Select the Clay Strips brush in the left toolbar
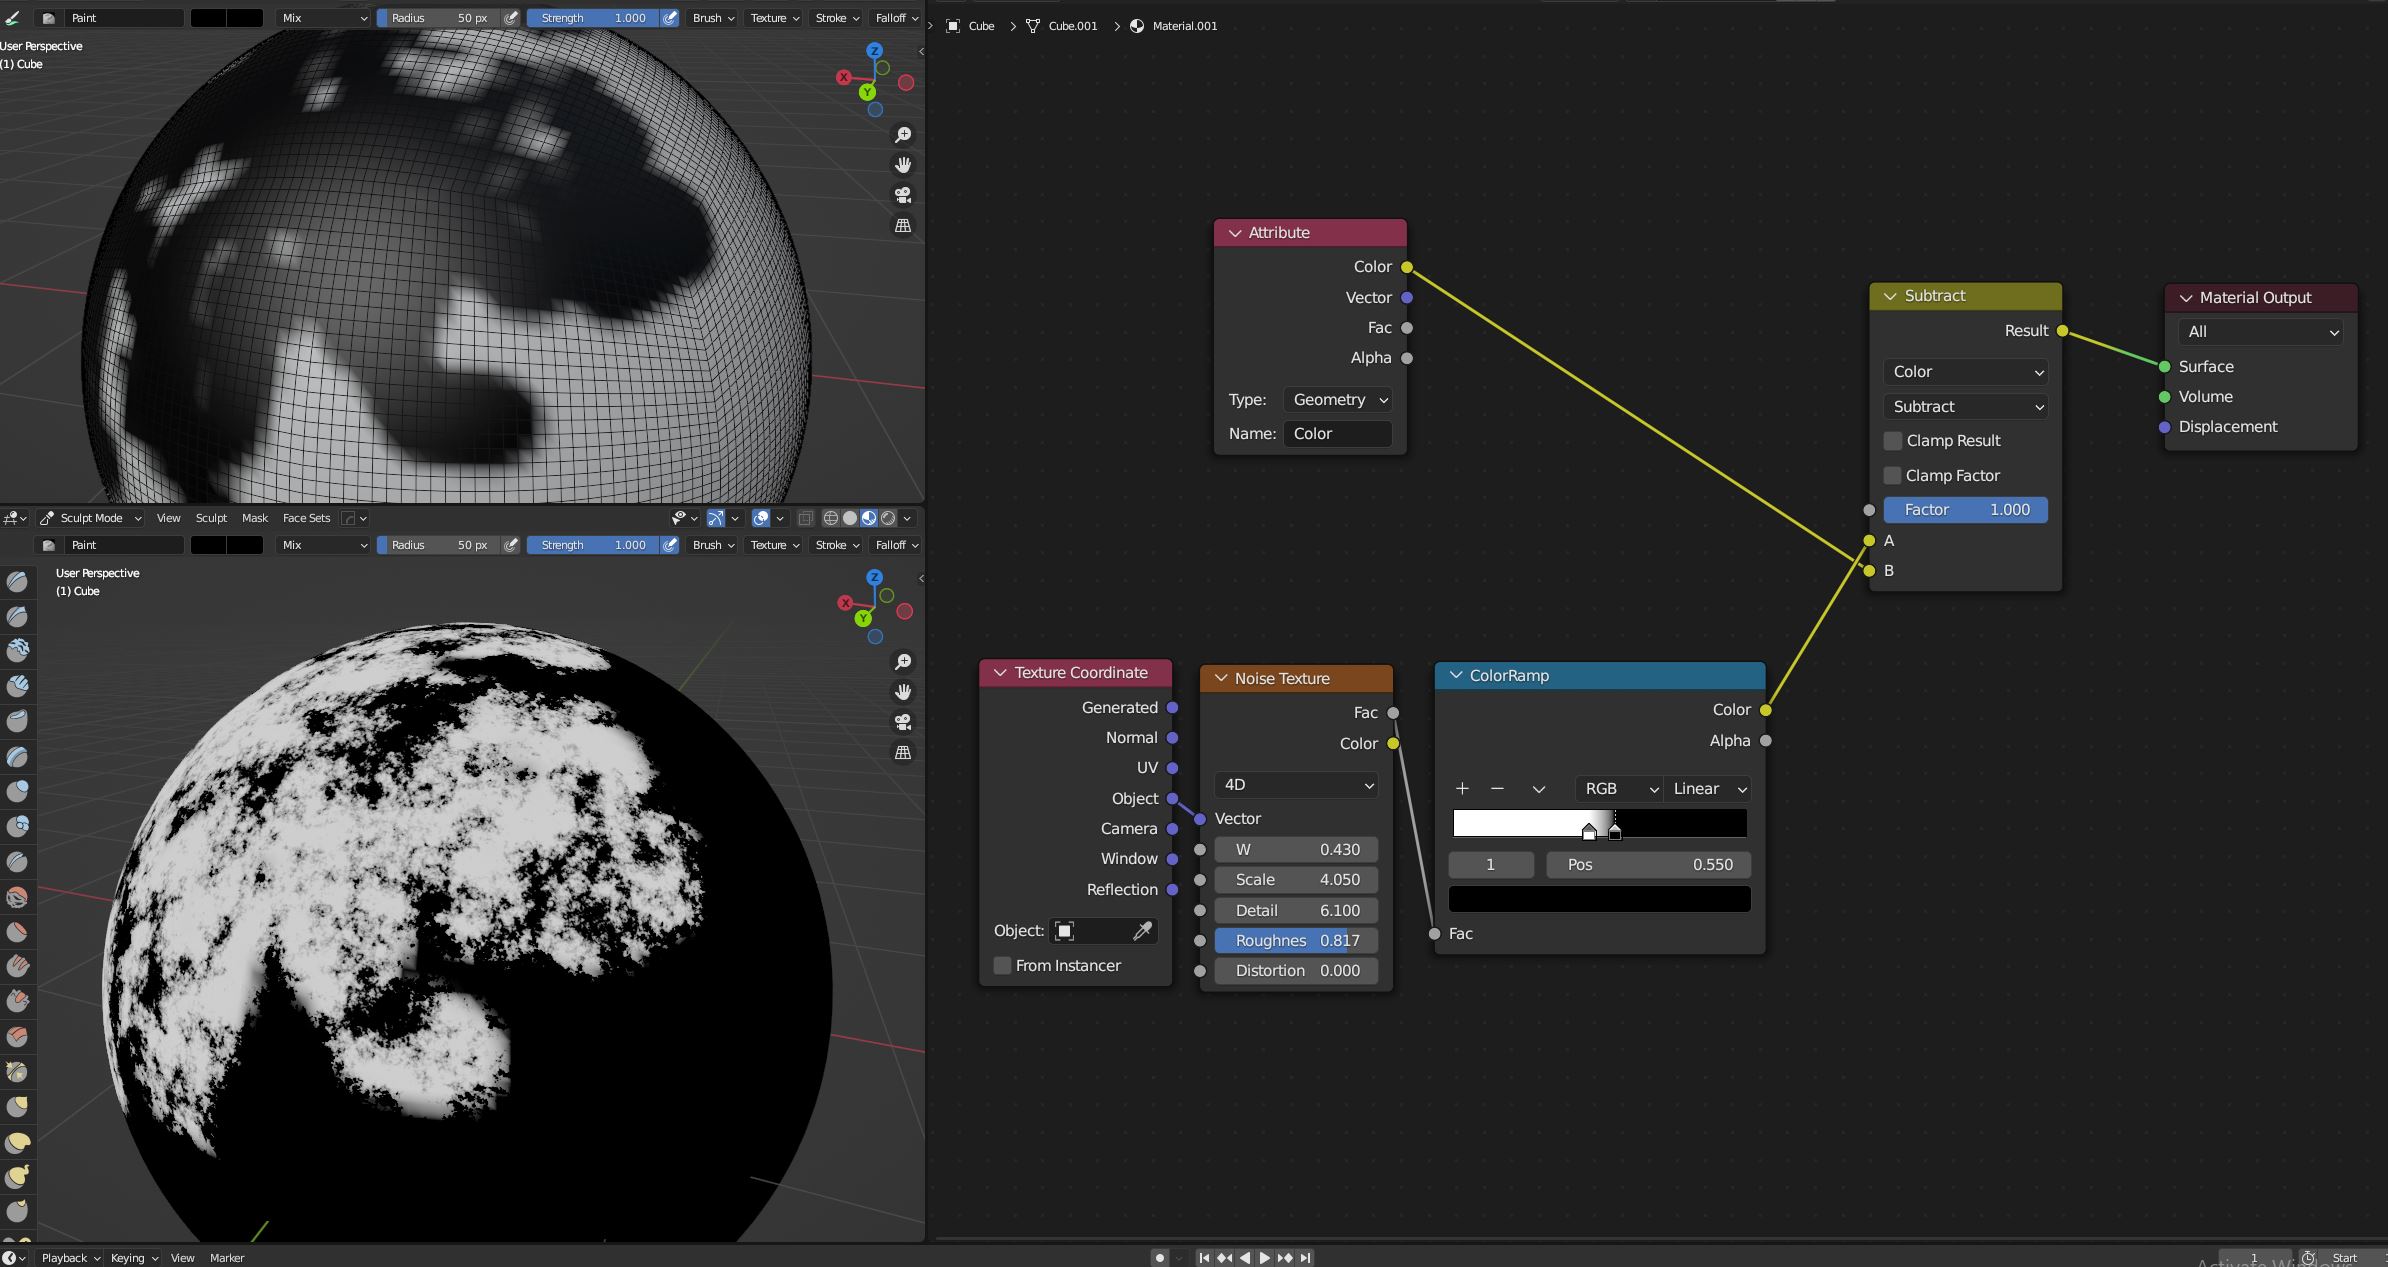The image size is (2388, 1267). 17,686
